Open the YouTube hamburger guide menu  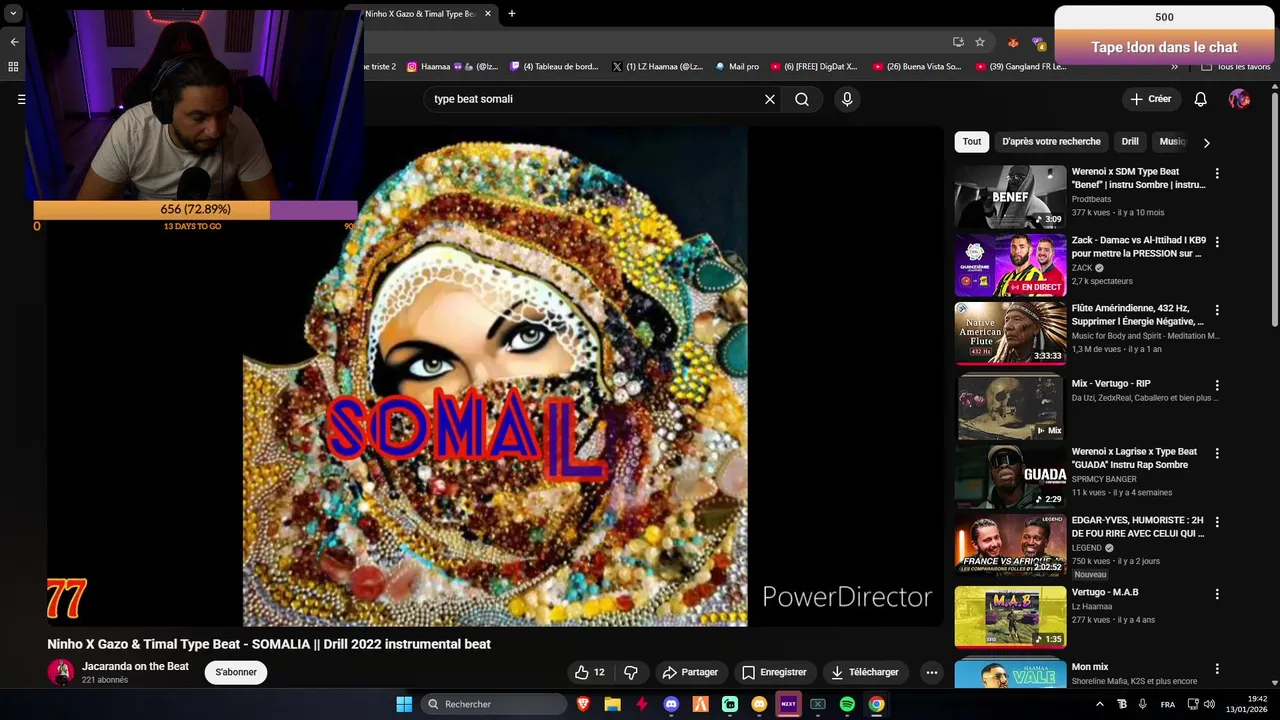[x=21, y=99]
